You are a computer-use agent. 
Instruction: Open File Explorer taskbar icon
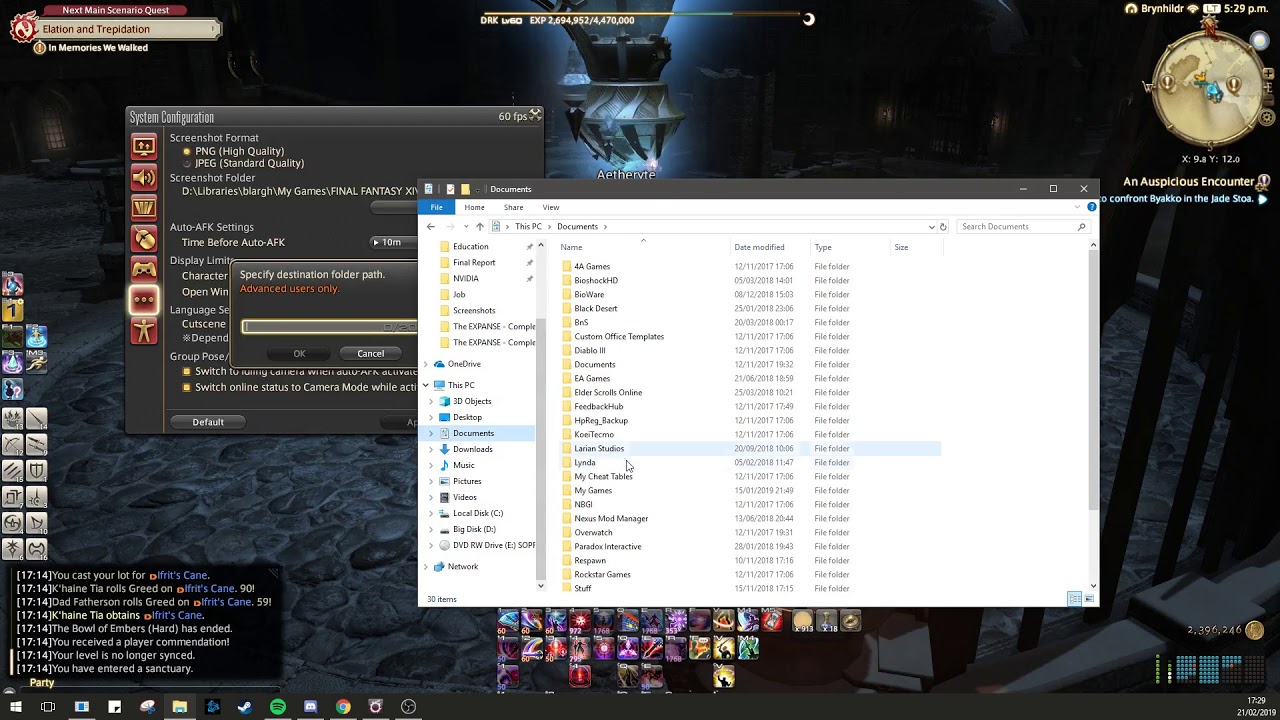(180, 707)
